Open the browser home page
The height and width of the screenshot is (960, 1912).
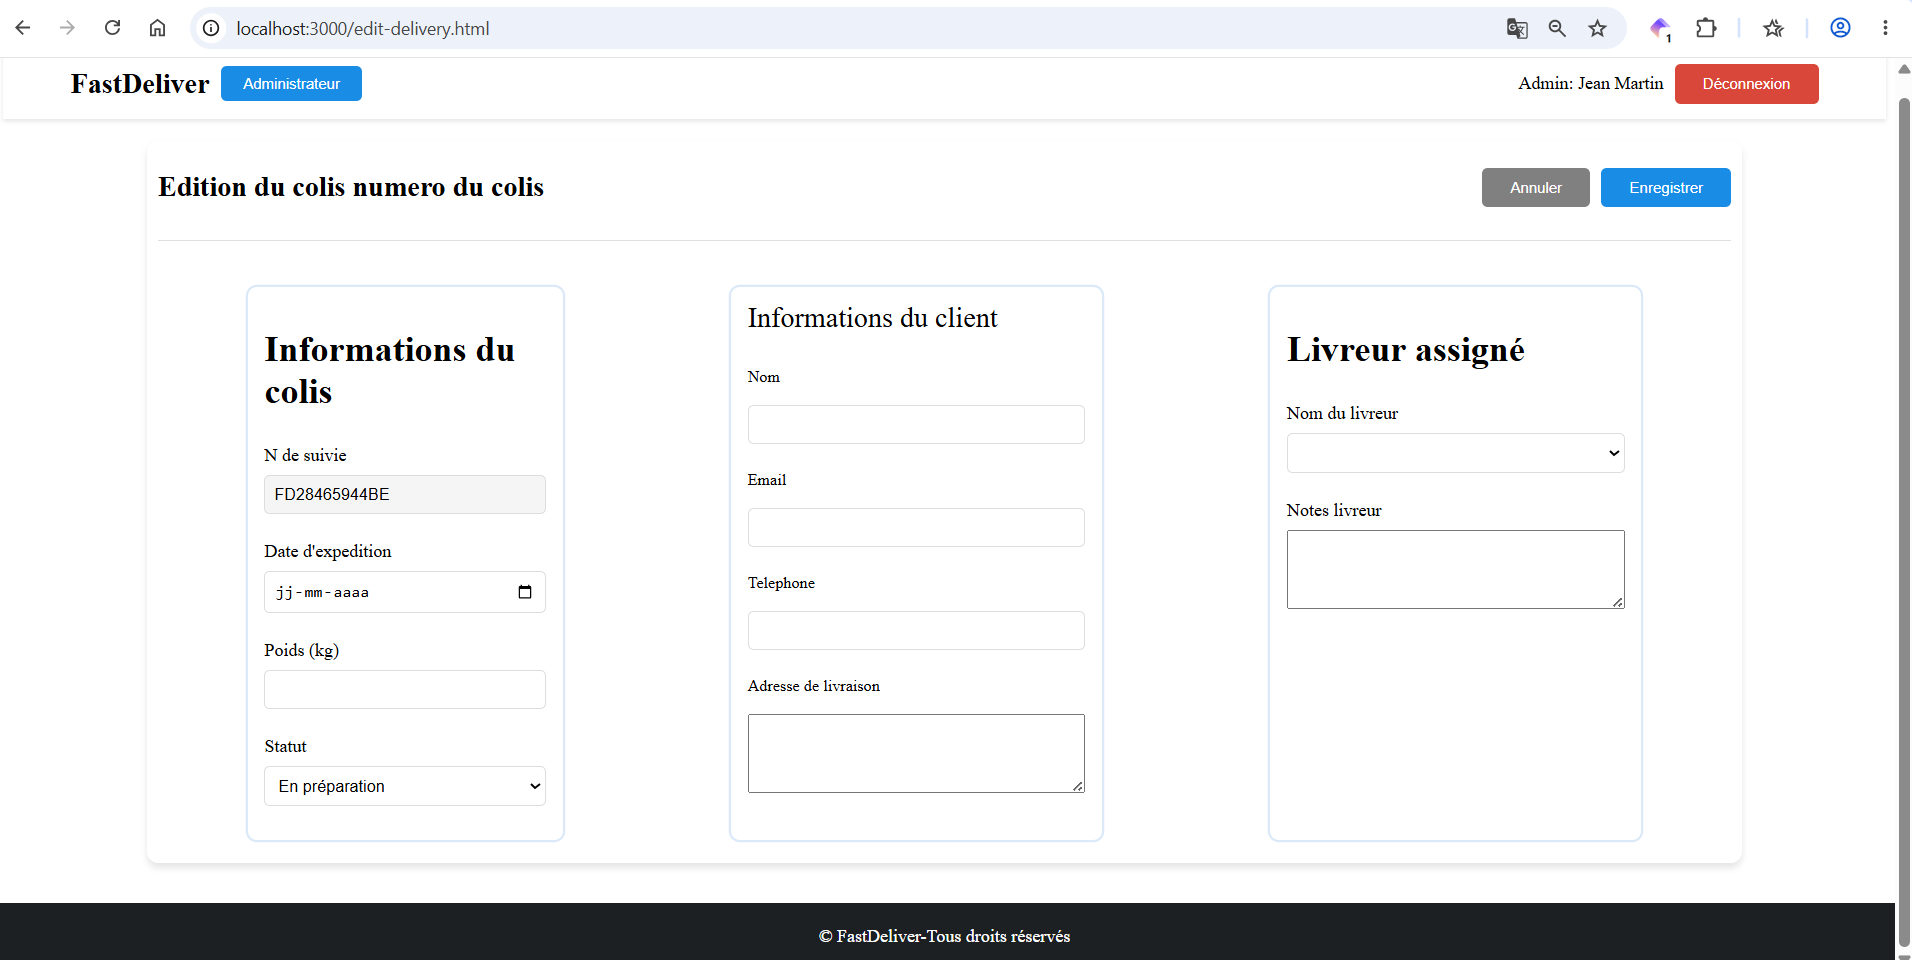[x=157, y=28]
